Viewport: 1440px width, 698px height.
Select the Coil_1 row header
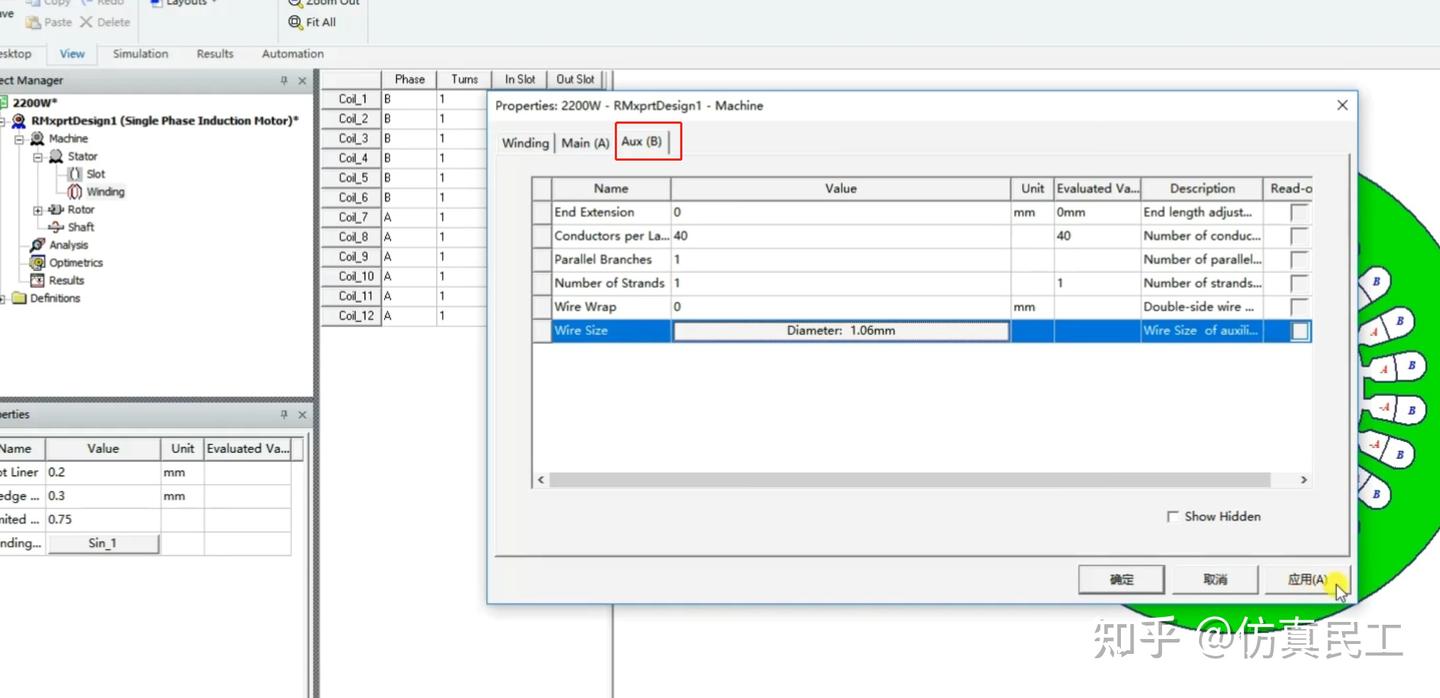point(352,99)
